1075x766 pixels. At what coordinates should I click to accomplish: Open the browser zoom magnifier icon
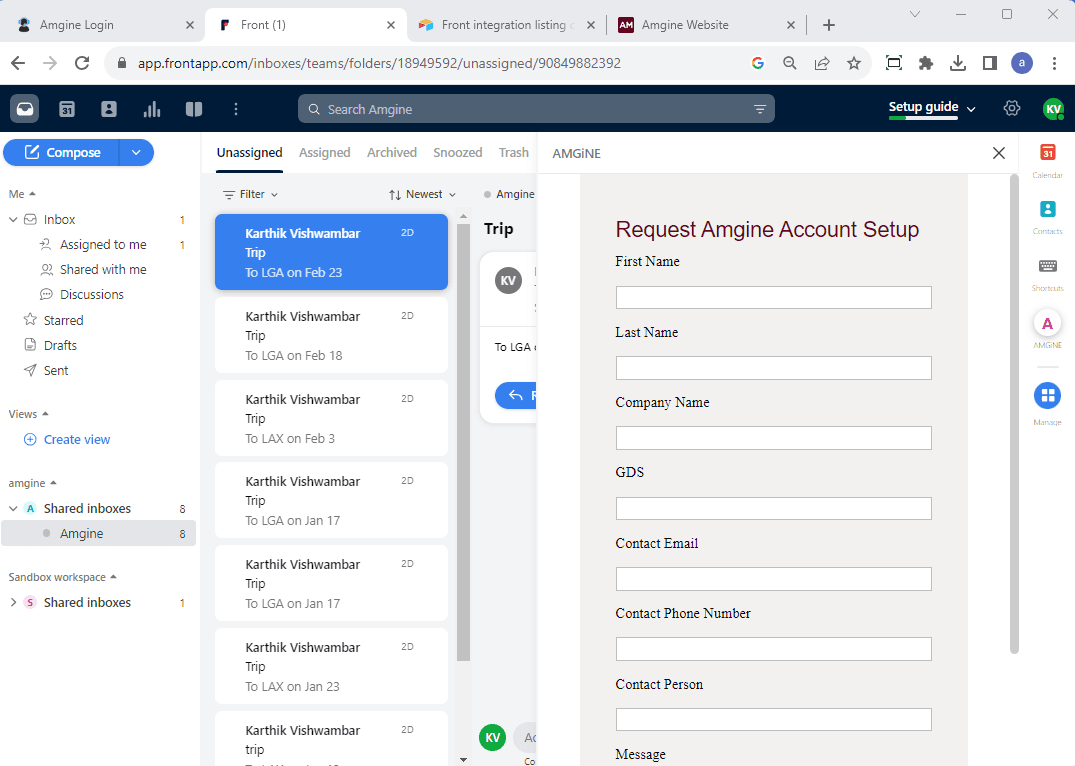click(790, 63)
